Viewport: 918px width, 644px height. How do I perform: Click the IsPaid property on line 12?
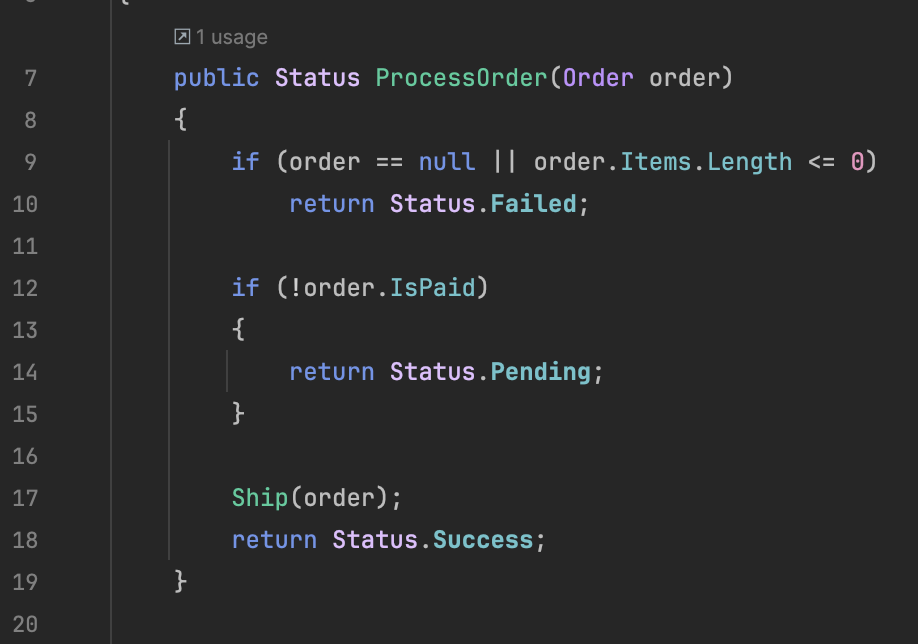point(433,287)
